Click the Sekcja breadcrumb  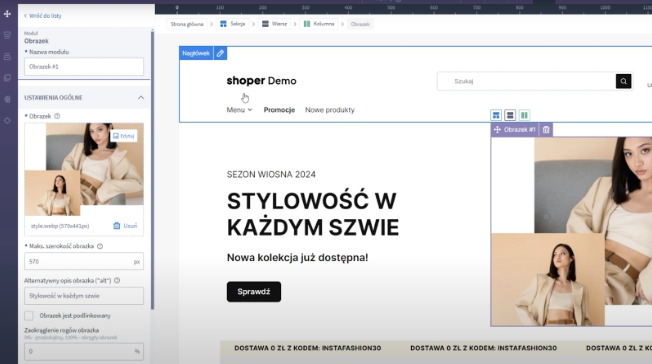tap(232, 24)
